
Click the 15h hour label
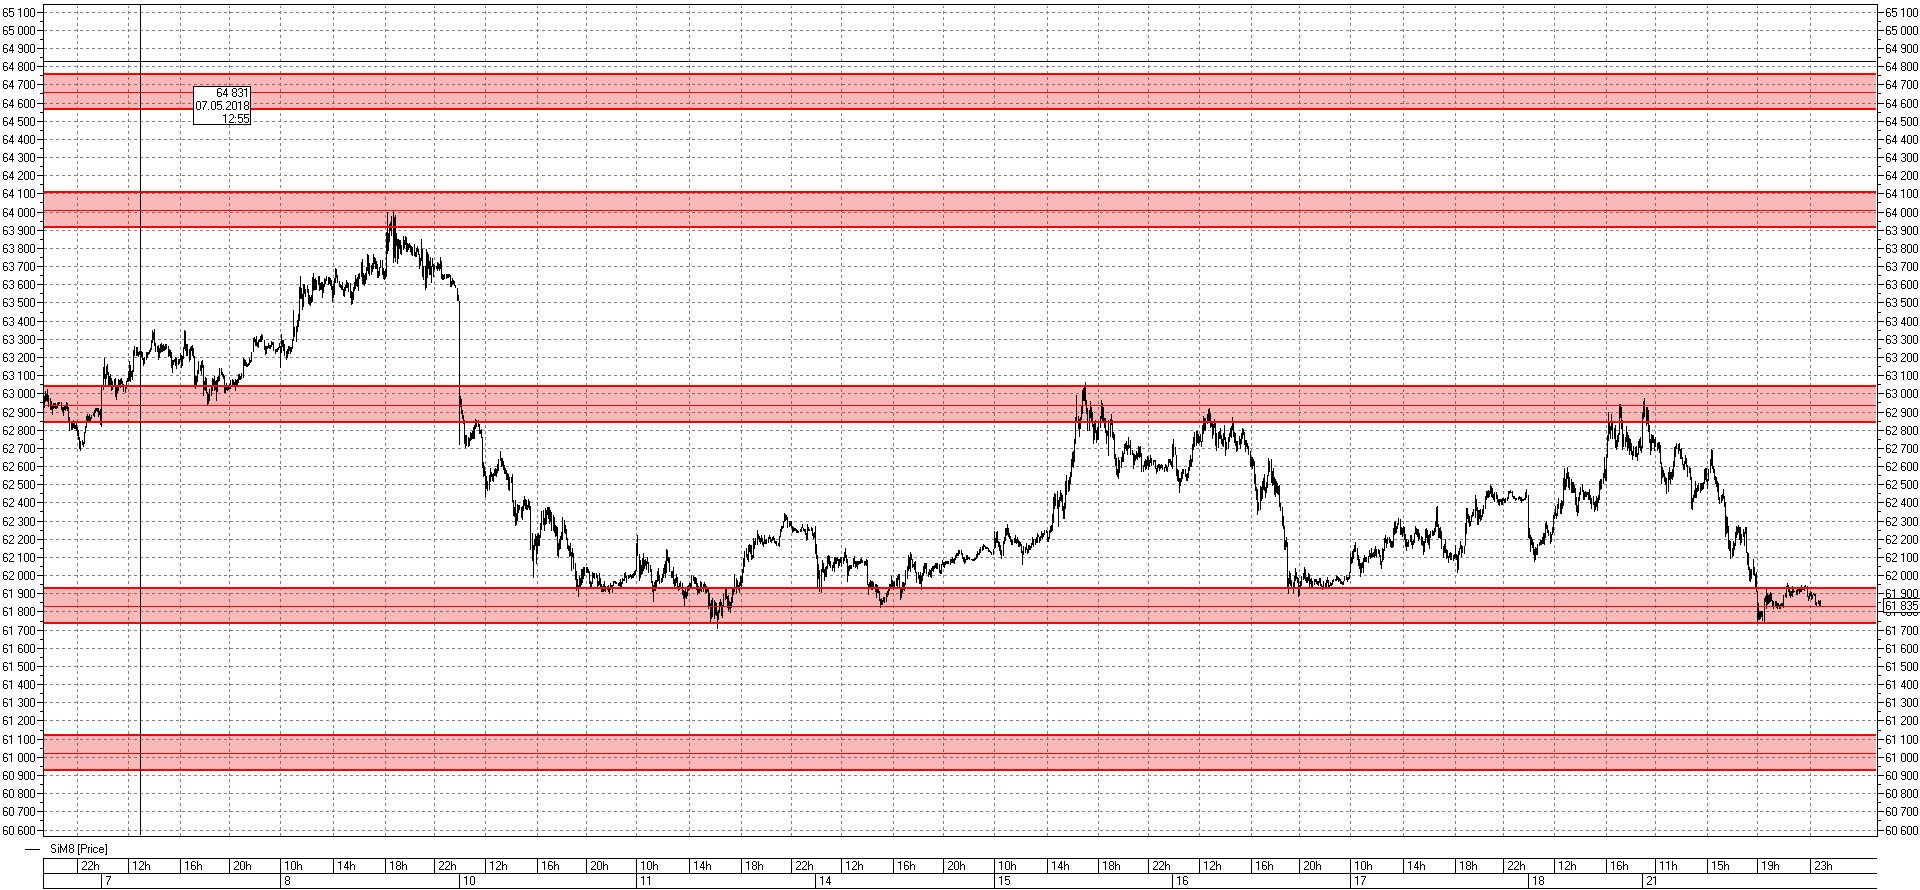[x=1719, y=866]
